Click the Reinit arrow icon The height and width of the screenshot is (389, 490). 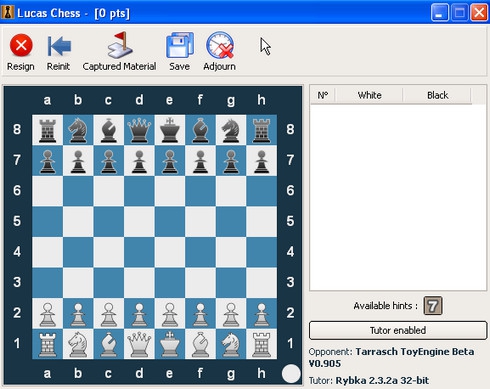pos(59,46)
